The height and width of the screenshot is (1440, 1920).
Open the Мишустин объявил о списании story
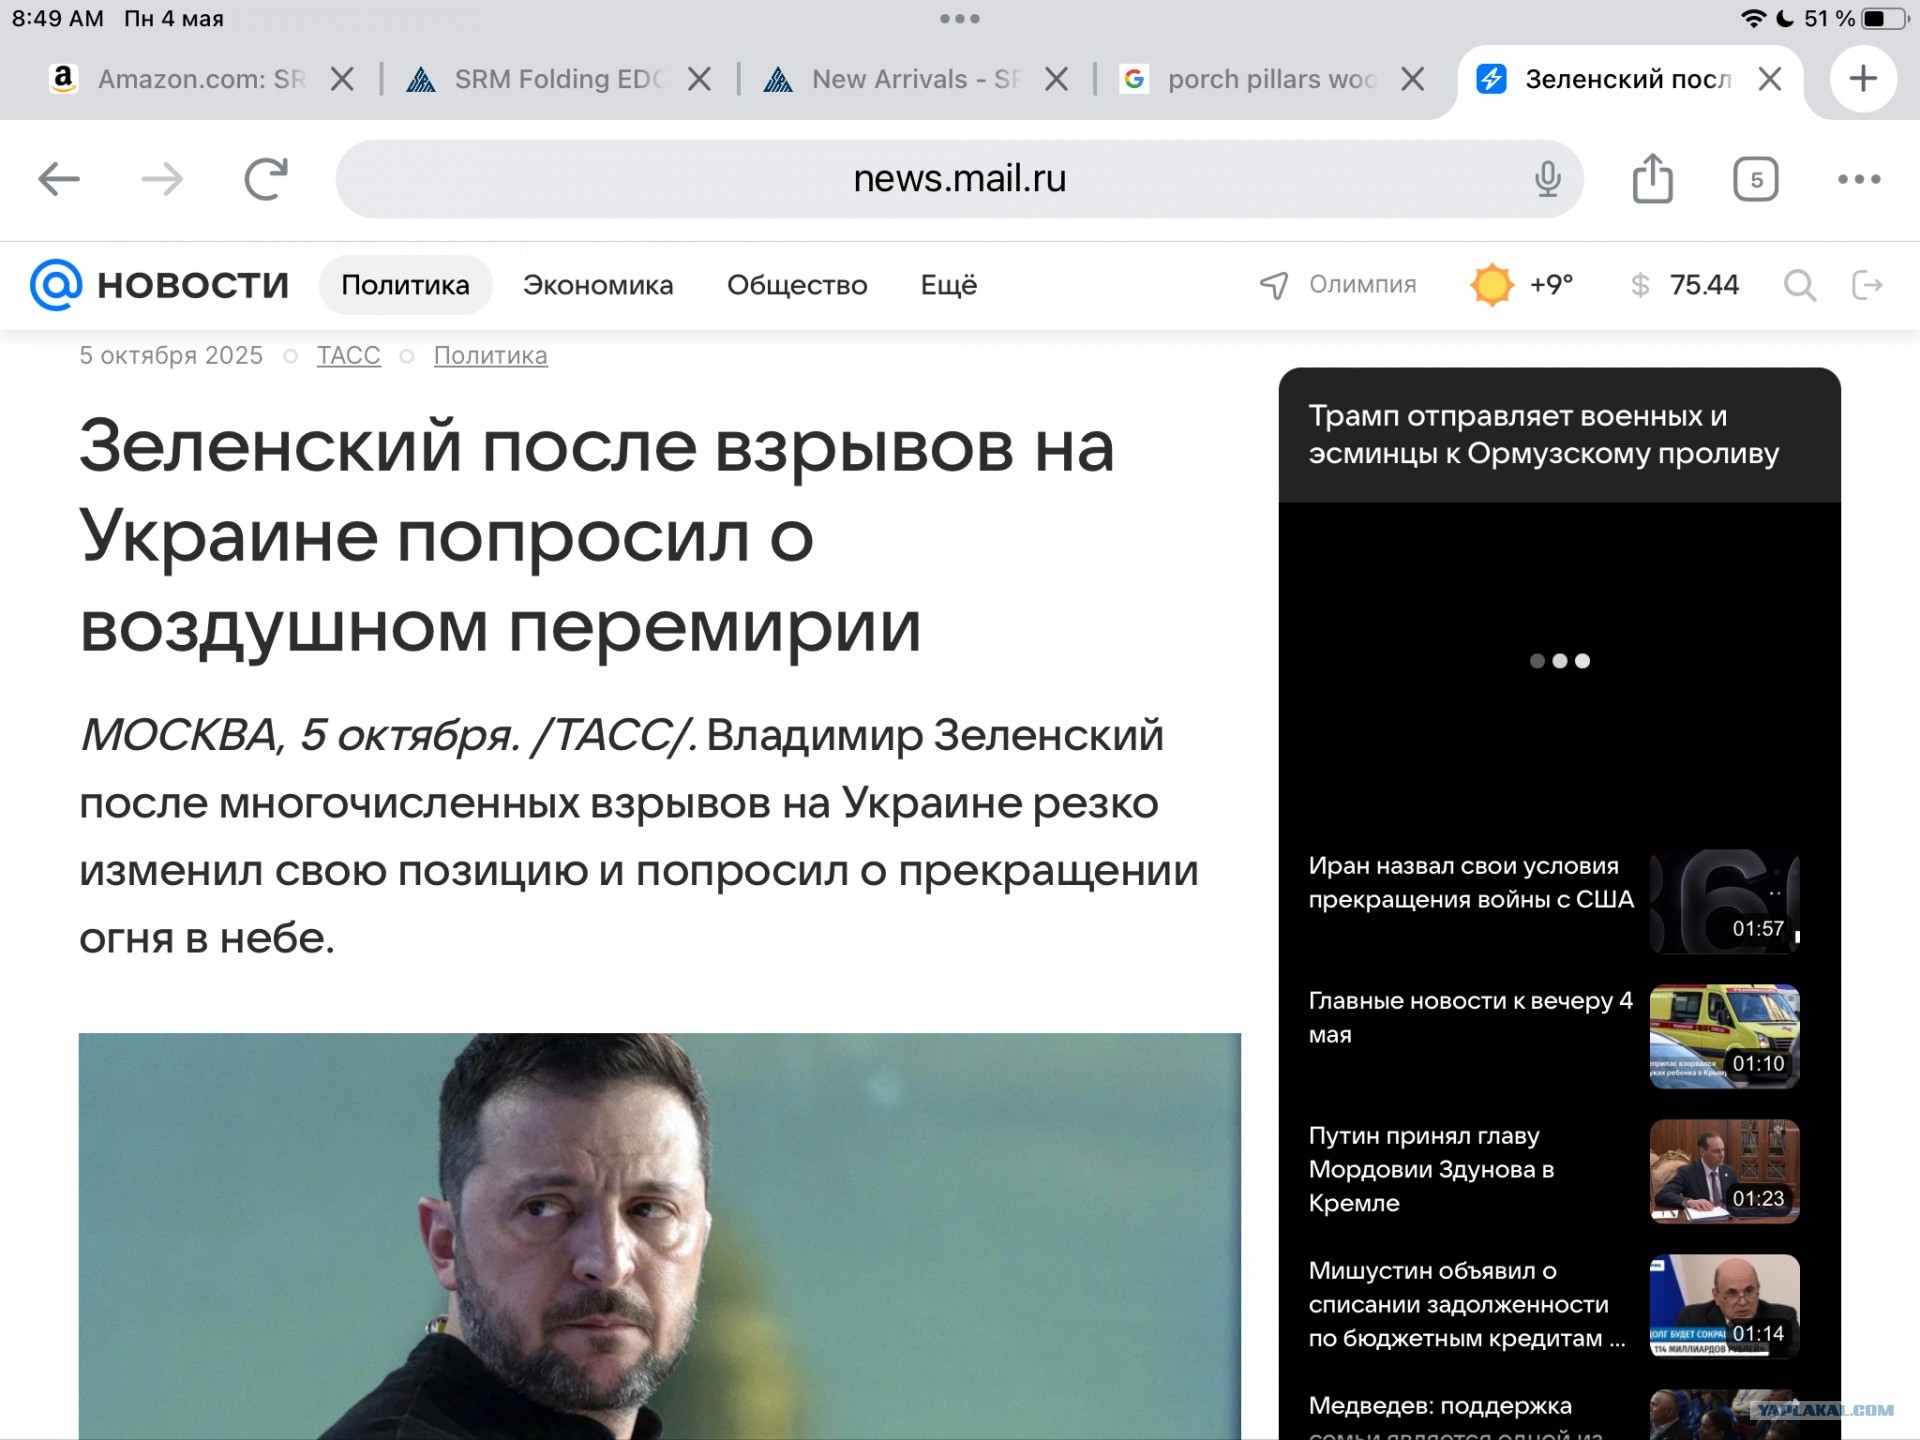(x=1467, y=1305)
